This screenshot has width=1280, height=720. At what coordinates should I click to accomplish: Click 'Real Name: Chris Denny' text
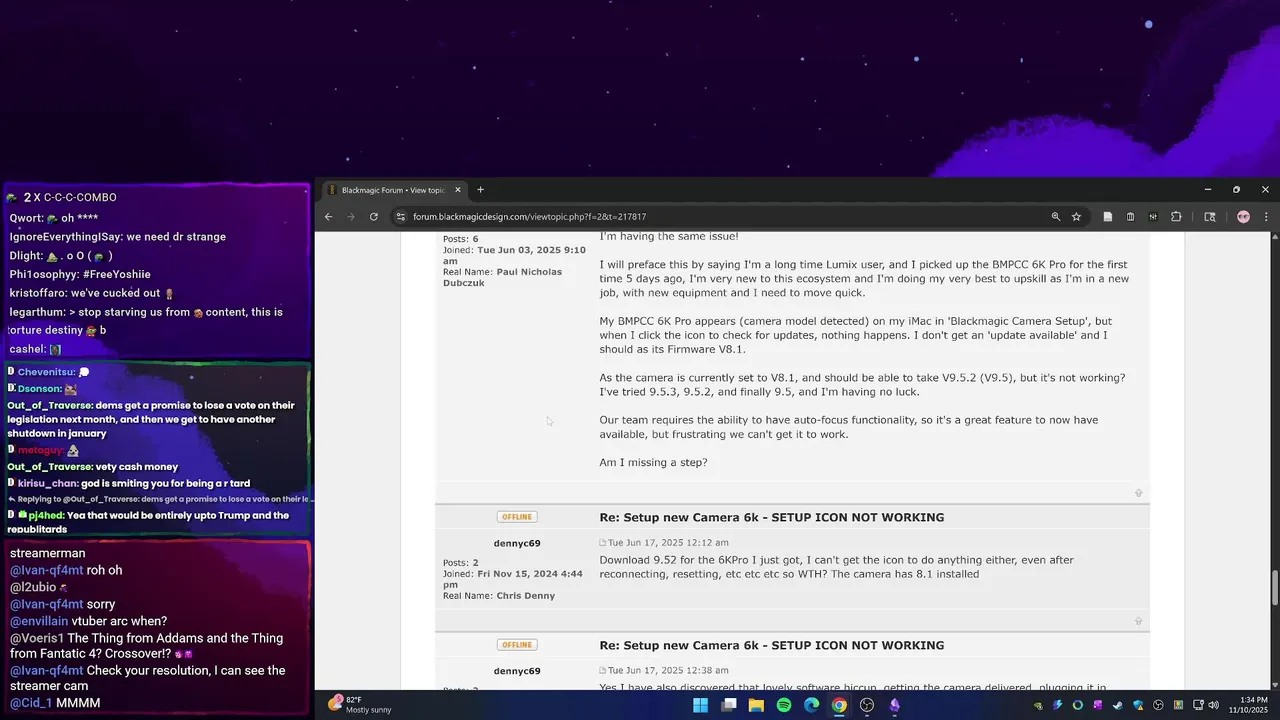[x=499, y=596]
